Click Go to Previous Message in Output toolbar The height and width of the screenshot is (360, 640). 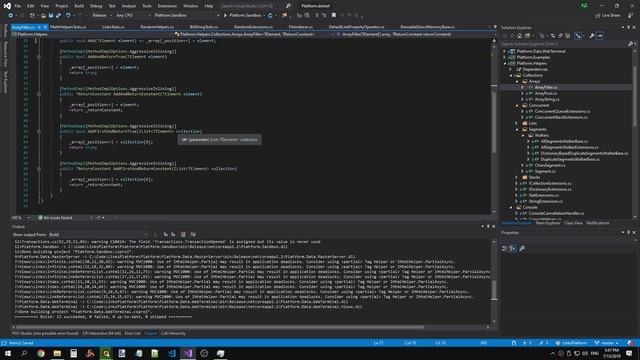tap(165, 235)
